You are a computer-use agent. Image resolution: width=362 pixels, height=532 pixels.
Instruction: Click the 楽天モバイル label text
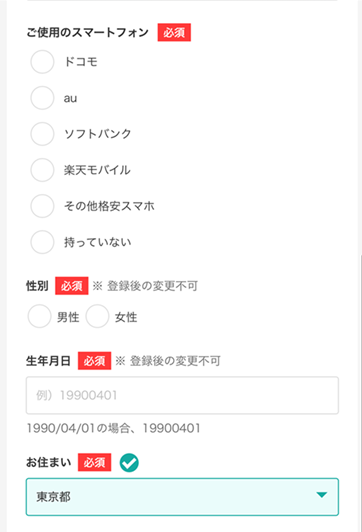point(97,170)
